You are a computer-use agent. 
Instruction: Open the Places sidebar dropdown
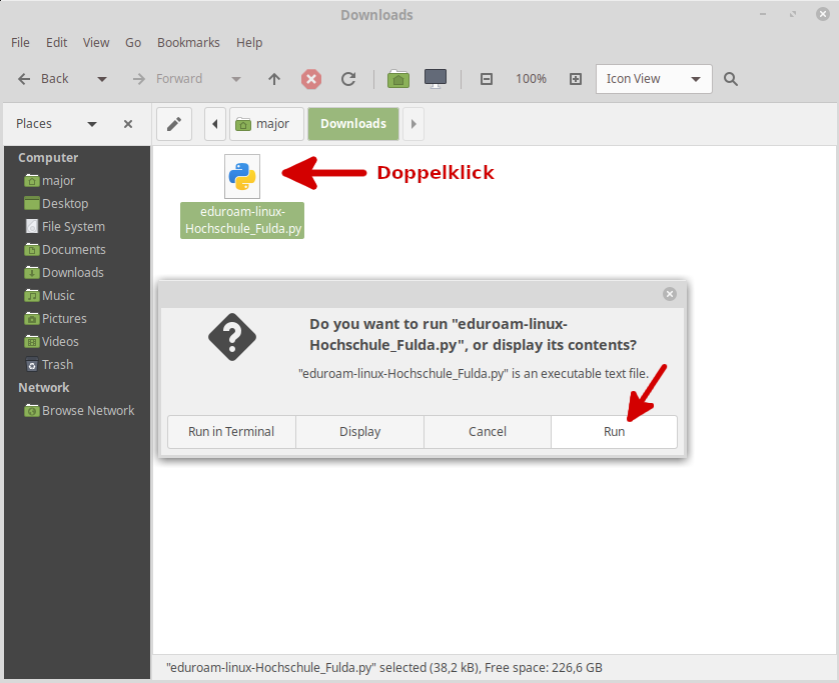(92, 124)
